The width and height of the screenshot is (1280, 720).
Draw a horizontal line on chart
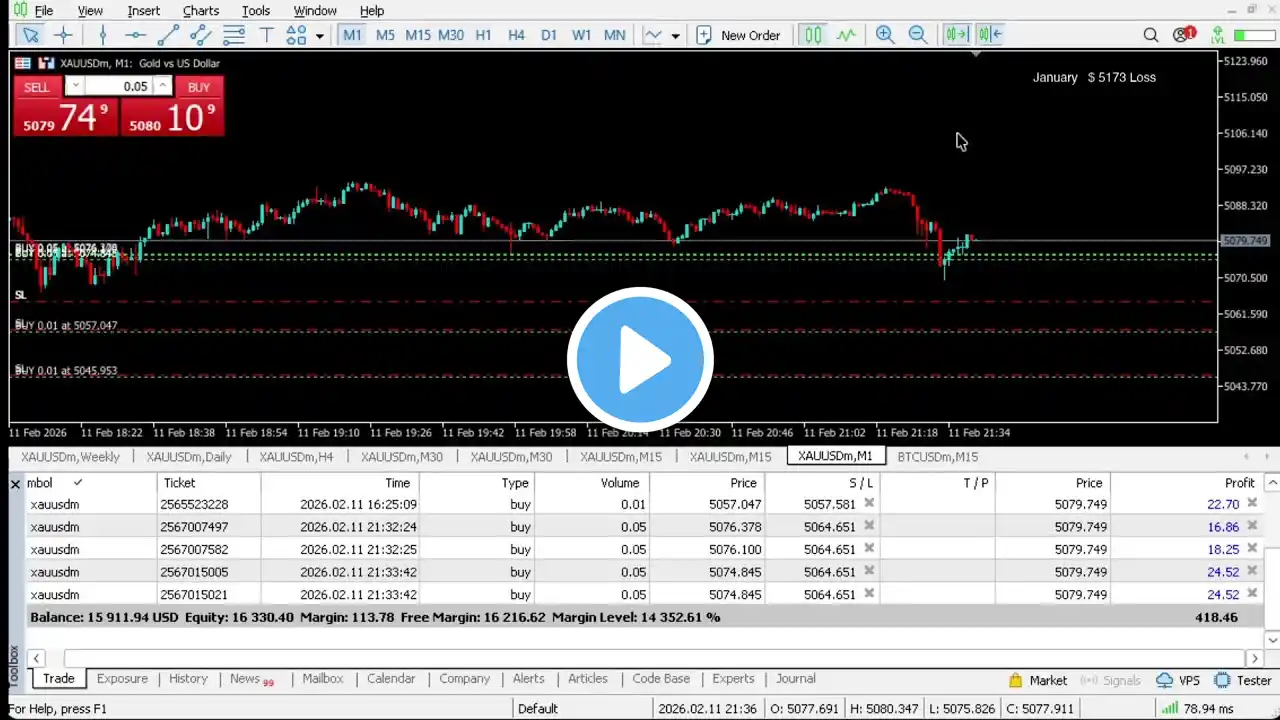click(x=135, y=35)
